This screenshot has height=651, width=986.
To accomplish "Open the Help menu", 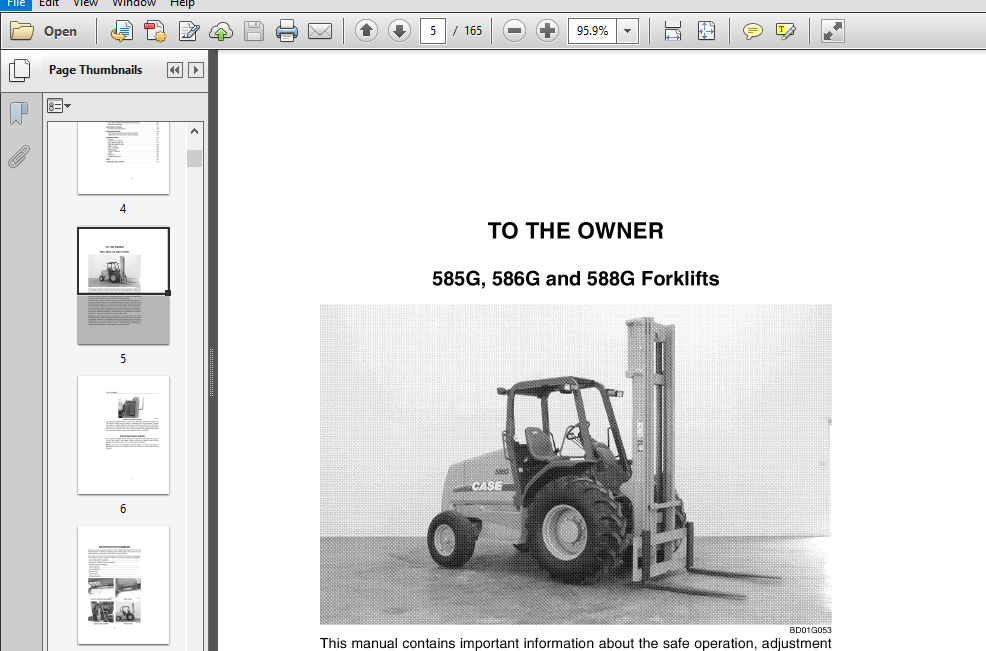I will pos(182,3).
